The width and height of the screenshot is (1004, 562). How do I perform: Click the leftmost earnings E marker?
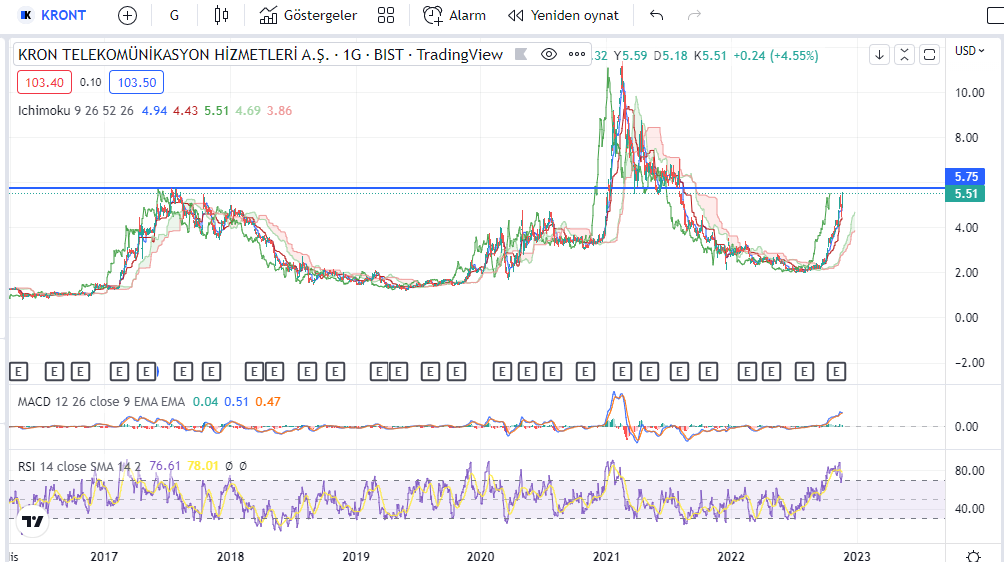19,371
